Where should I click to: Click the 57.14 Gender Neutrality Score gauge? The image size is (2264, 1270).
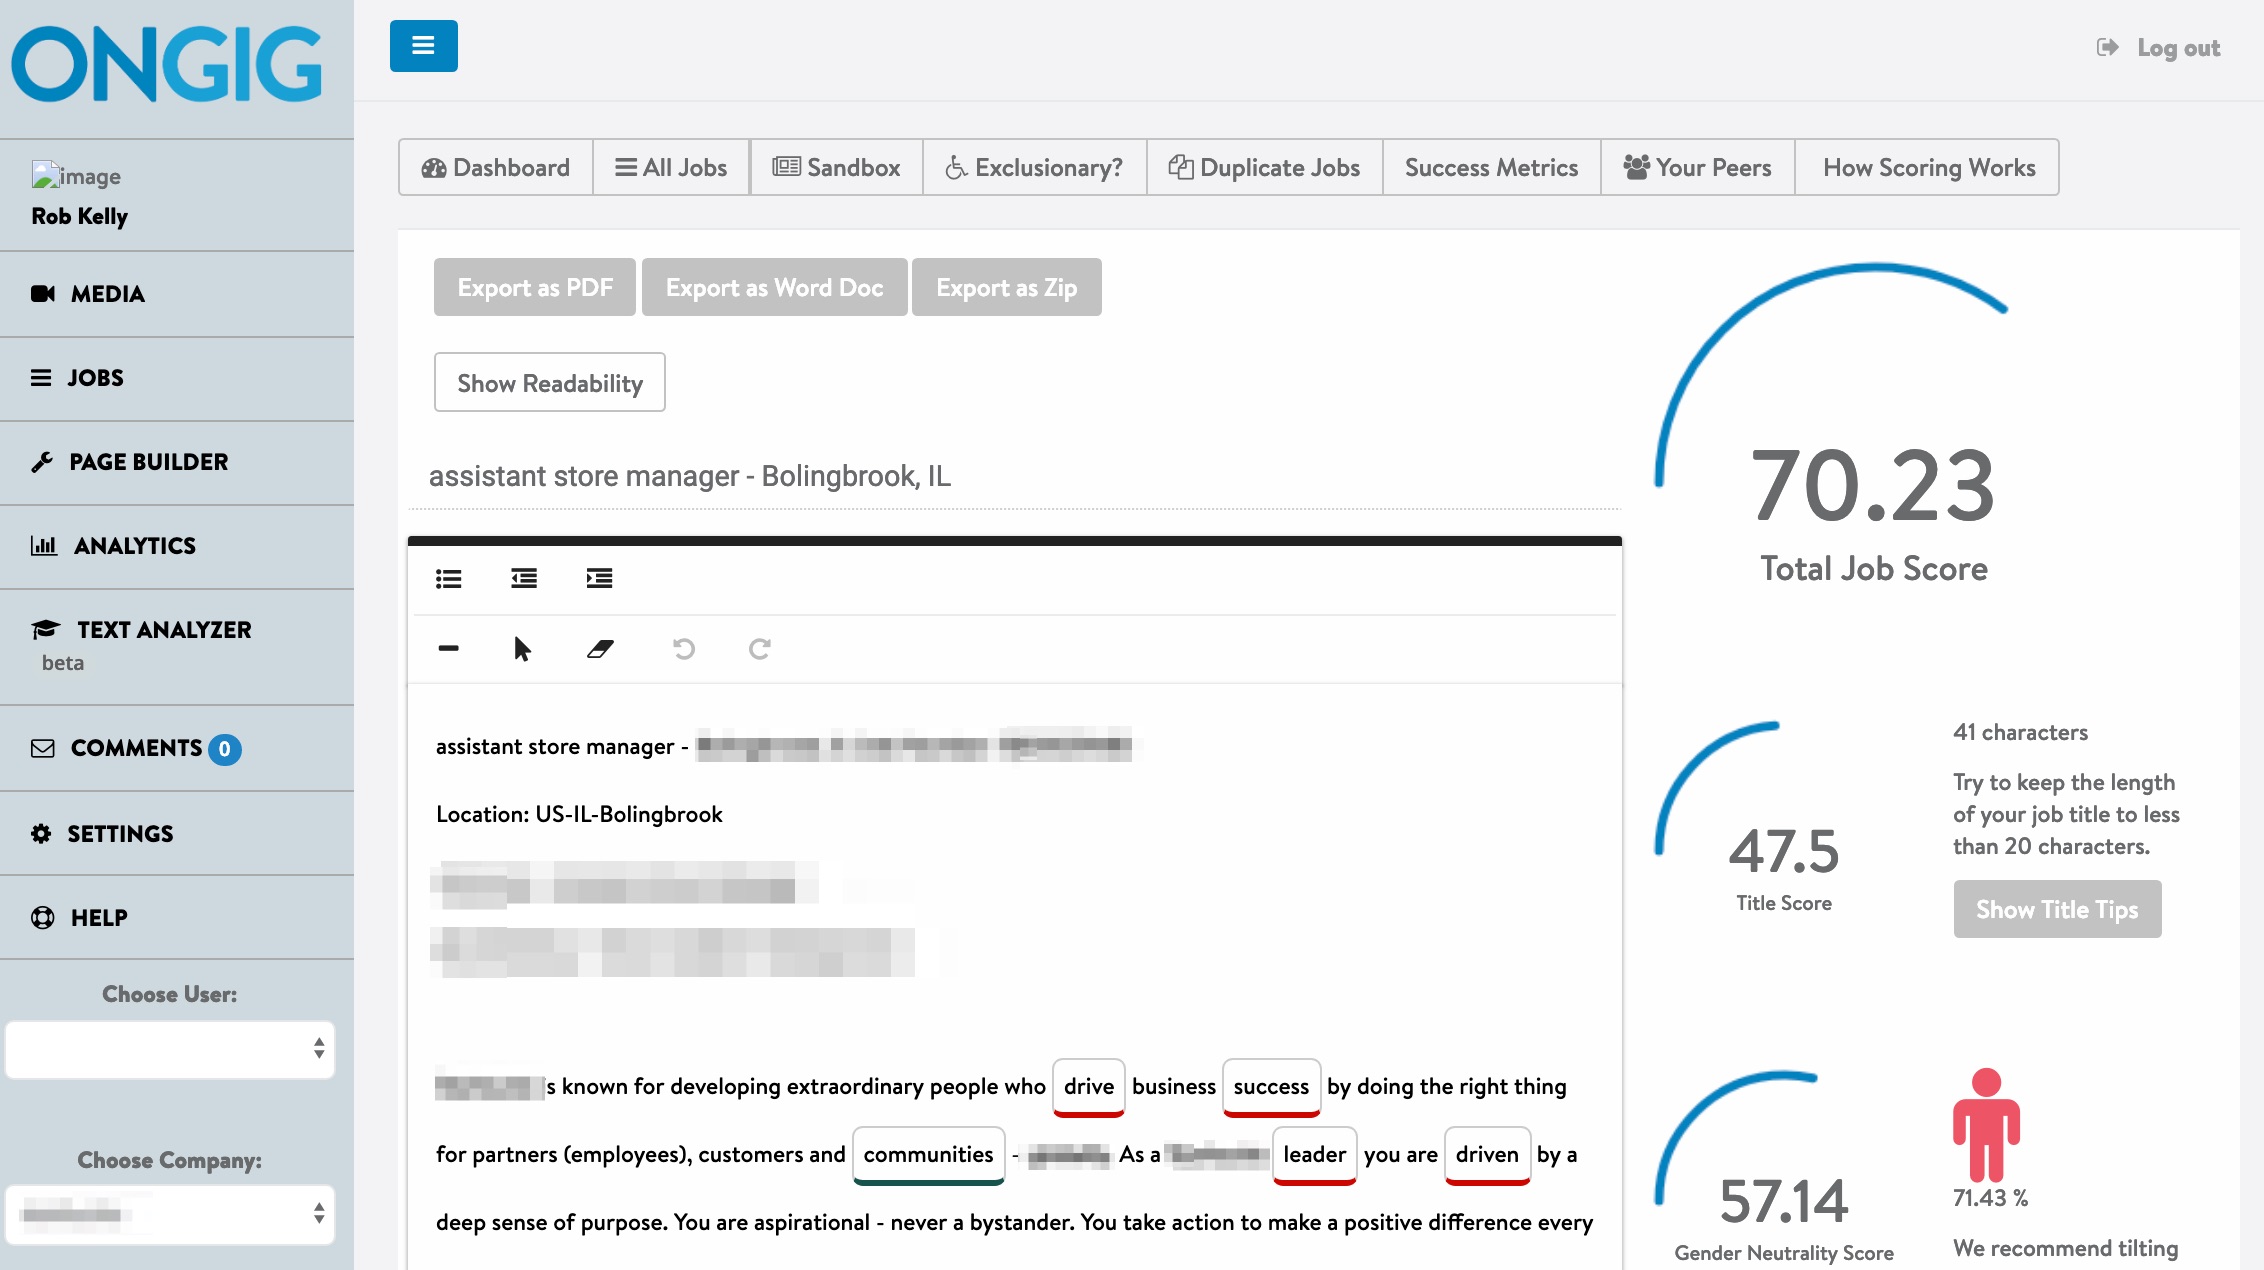coord(1783,1168)
